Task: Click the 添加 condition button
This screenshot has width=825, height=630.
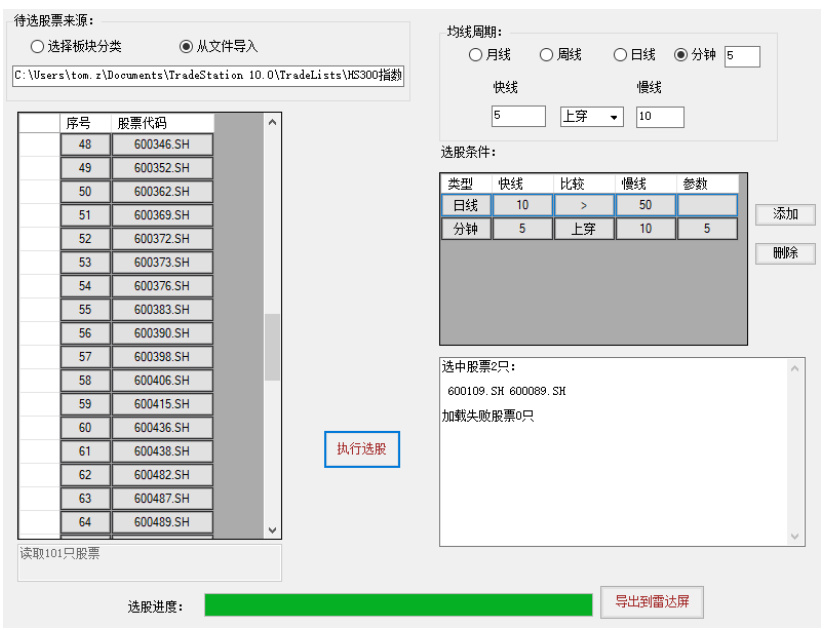Action: click(785, 214)
